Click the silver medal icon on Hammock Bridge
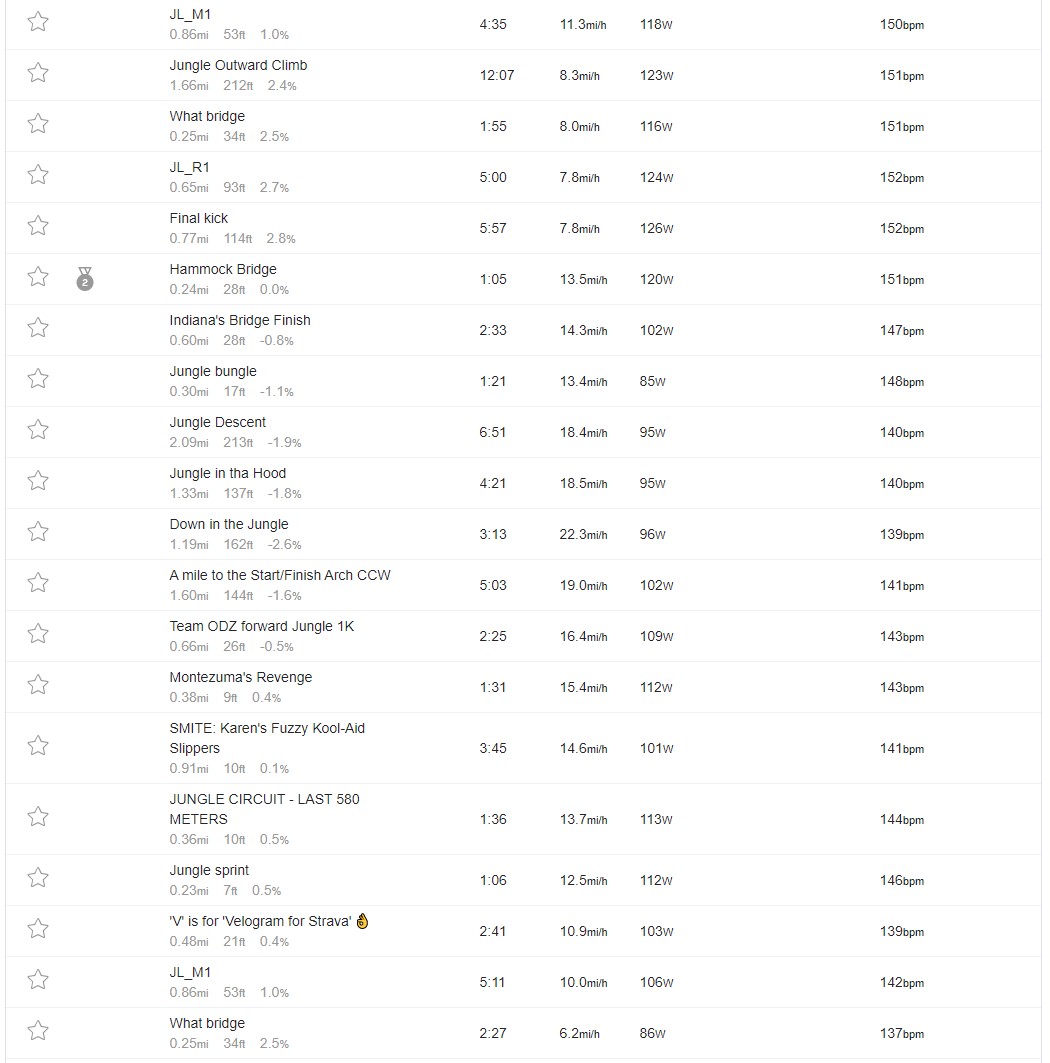 pos(85,279)
